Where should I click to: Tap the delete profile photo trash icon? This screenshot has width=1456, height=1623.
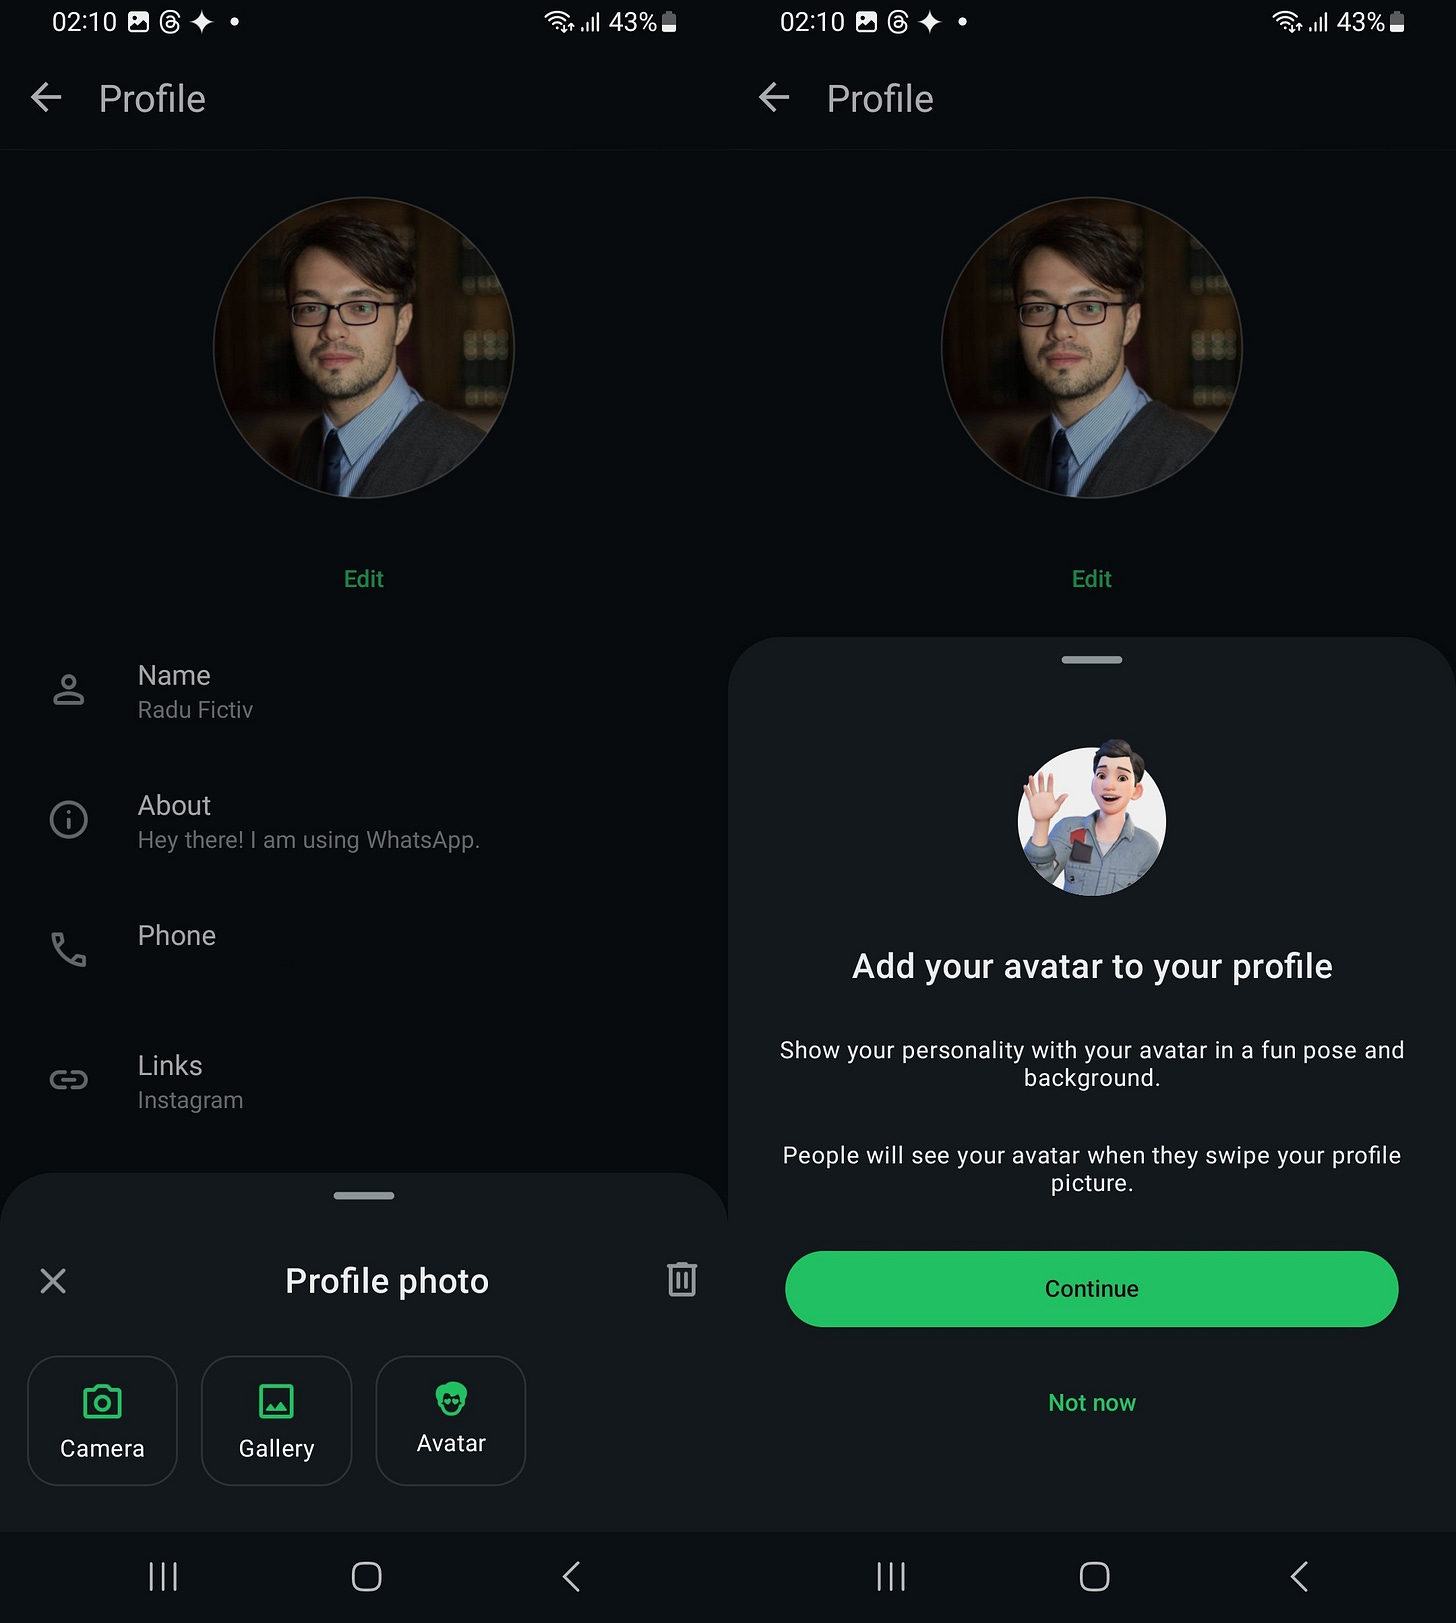click(x=682, y=1279)
